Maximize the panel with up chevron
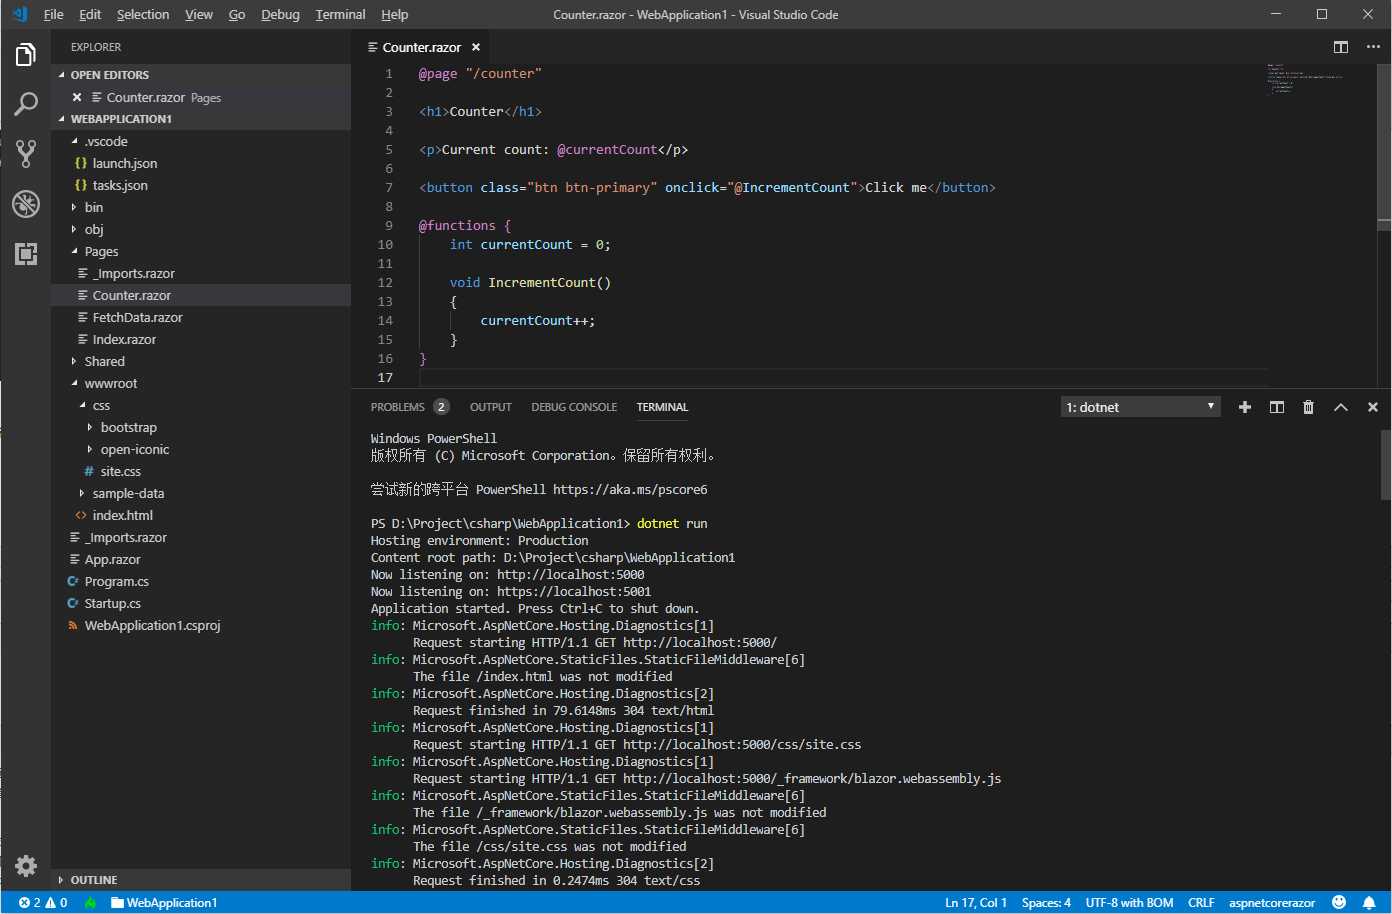Screen dimensions: 1392x914 tap(1341, 407)
